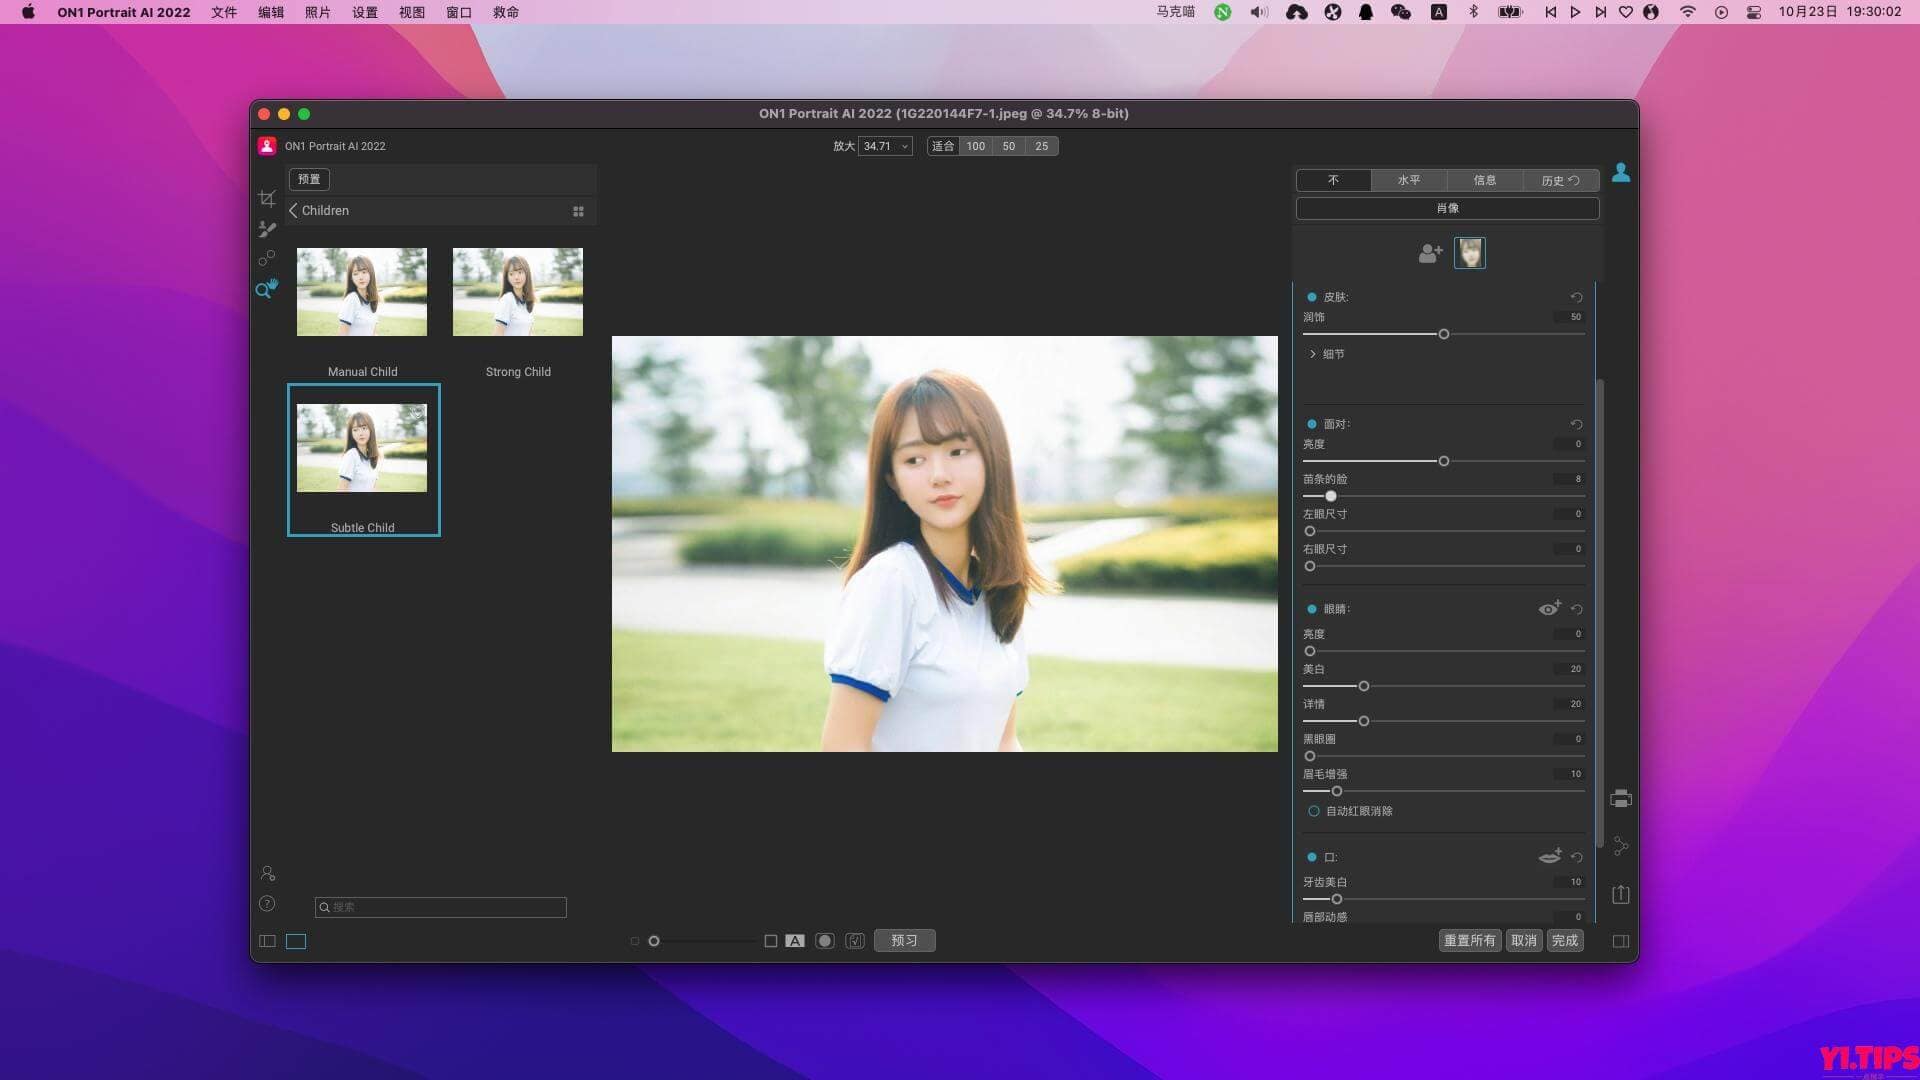Viewport: 1920px width, 1080px height.
Task: Open the 照片 menu in menu bar
Action: pos(318,12)
